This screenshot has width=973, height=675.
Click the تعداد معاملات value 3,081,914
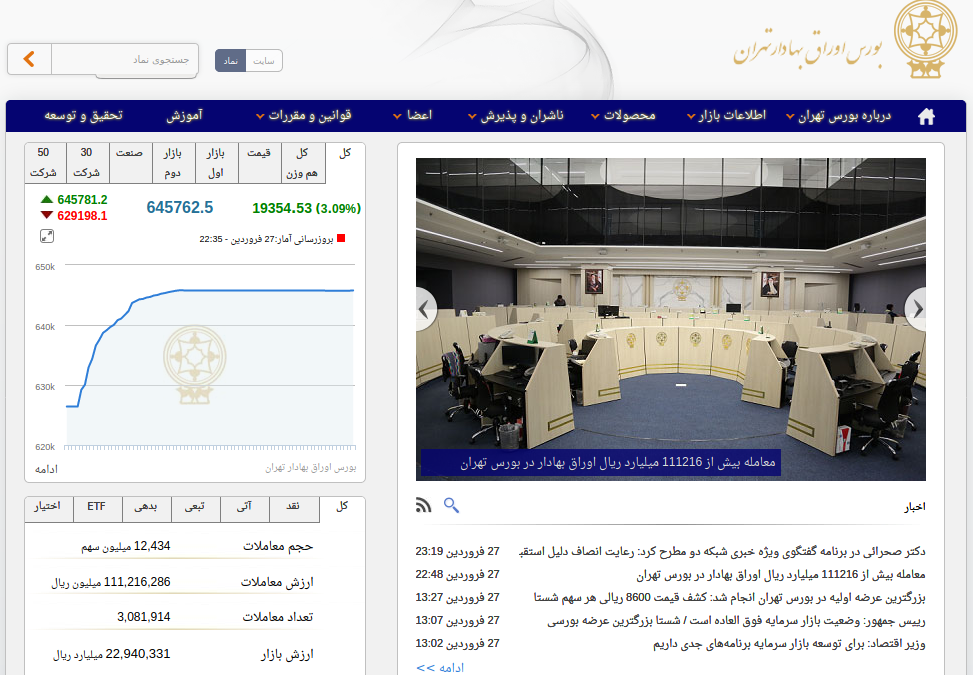tap(144, 617)
